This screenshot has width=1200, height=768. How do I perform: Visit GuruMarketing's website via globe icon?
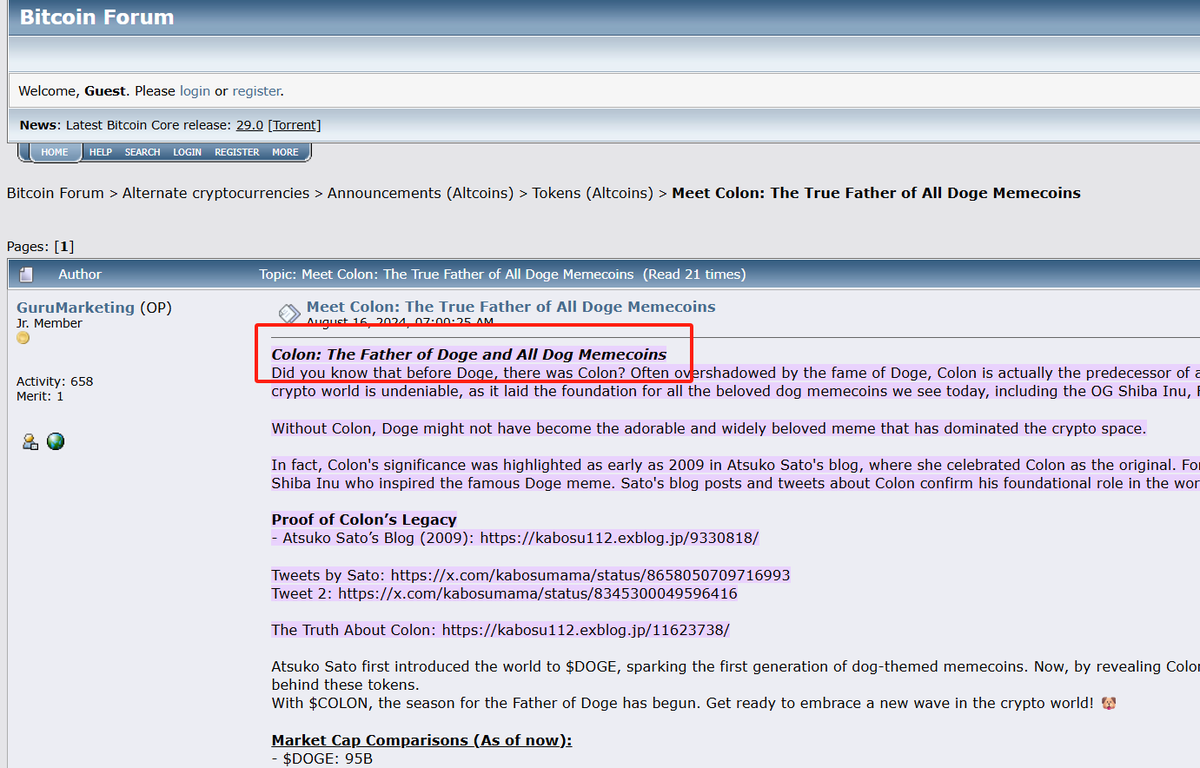(56, 441)
